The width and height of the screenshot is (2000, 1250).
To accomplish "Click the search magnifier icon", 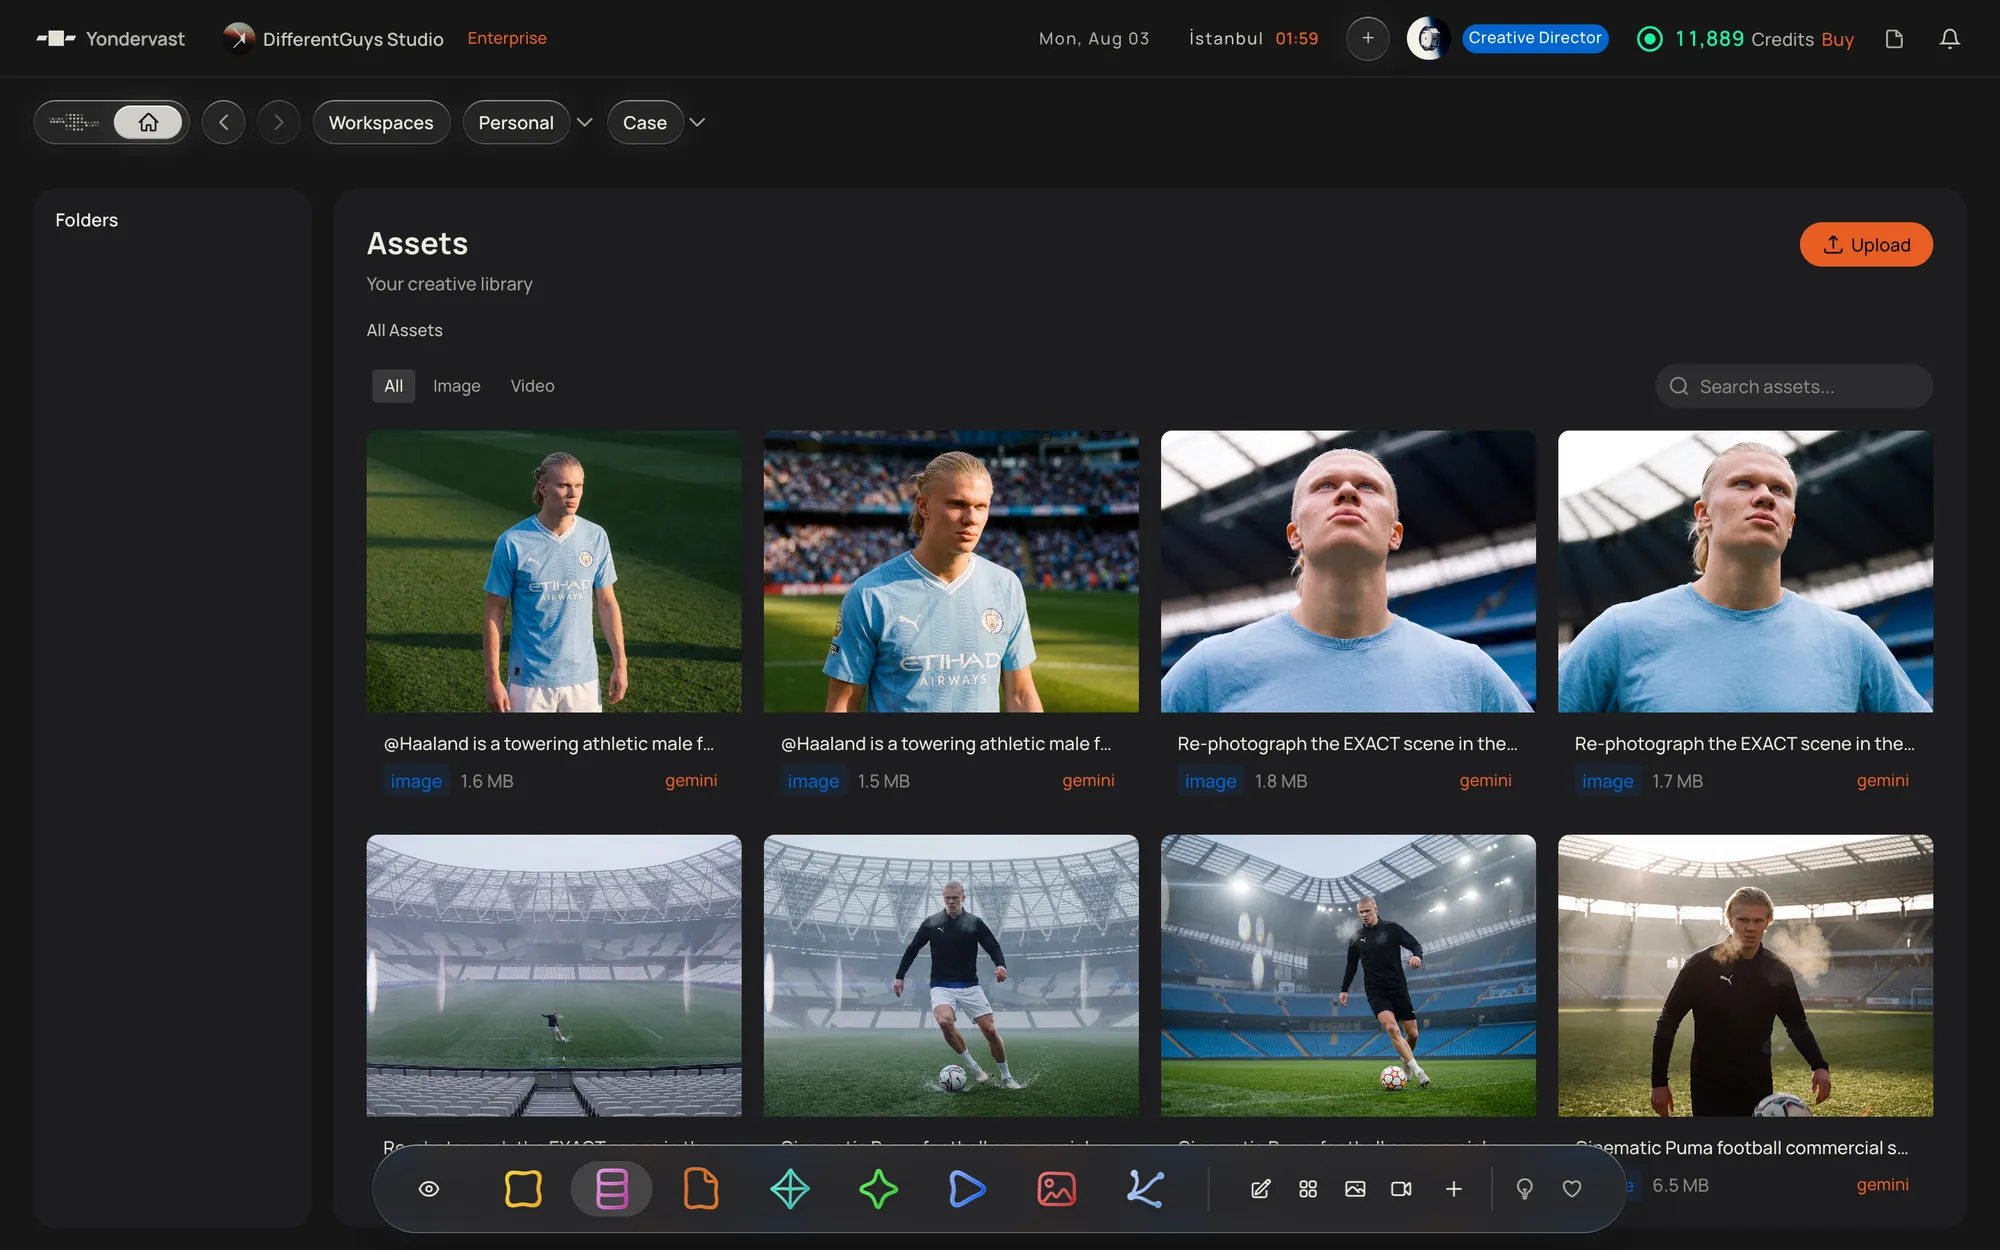I will [1679, 386].
